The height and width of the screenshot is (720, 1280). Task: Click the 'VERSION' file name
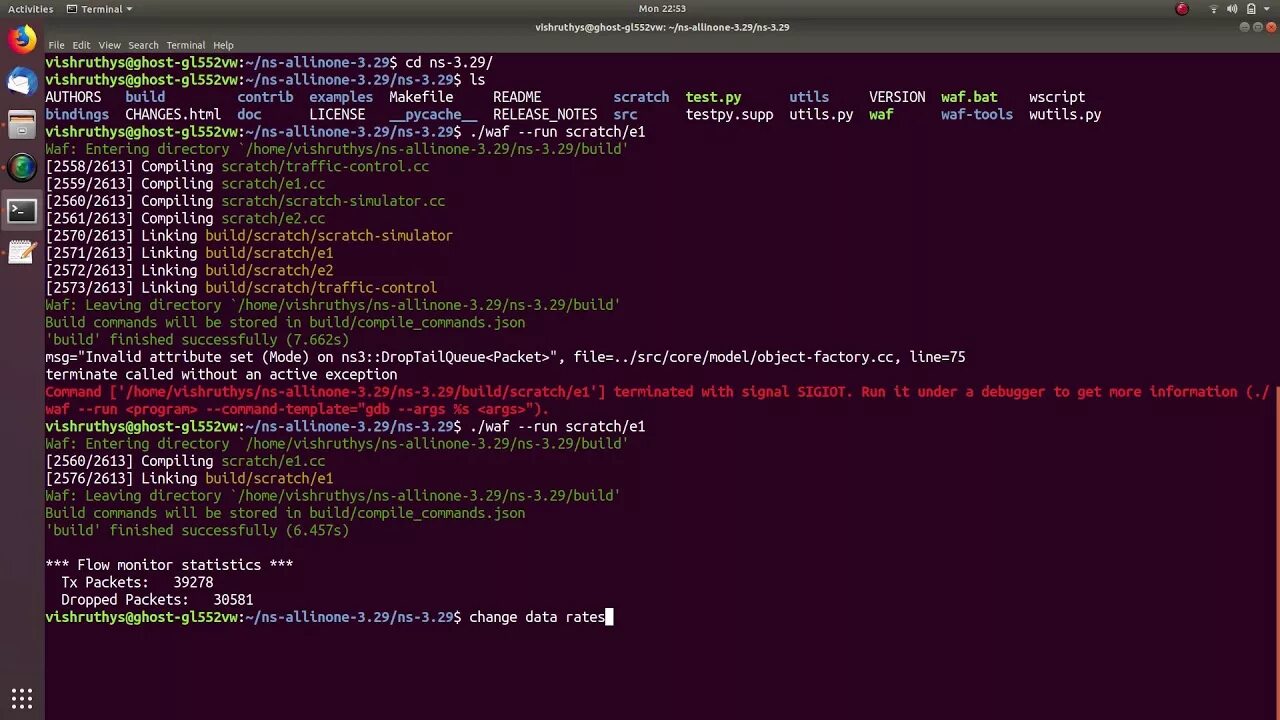897,97
